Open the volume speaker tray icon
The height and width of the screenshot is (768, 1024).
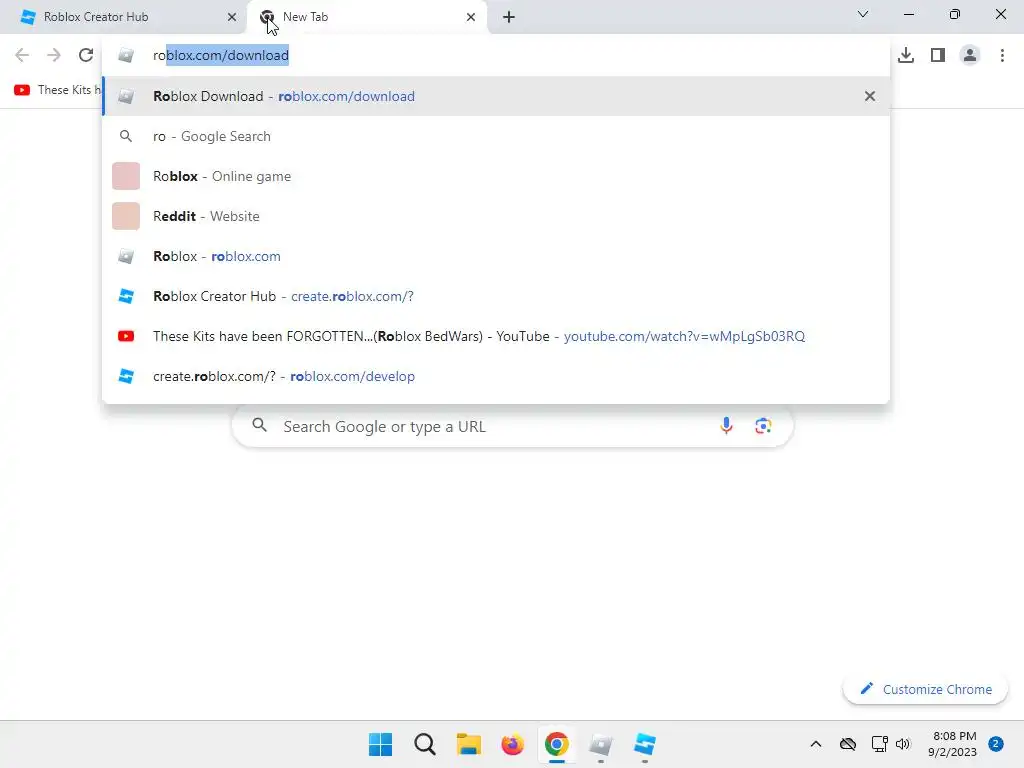(x=903, y=744)
